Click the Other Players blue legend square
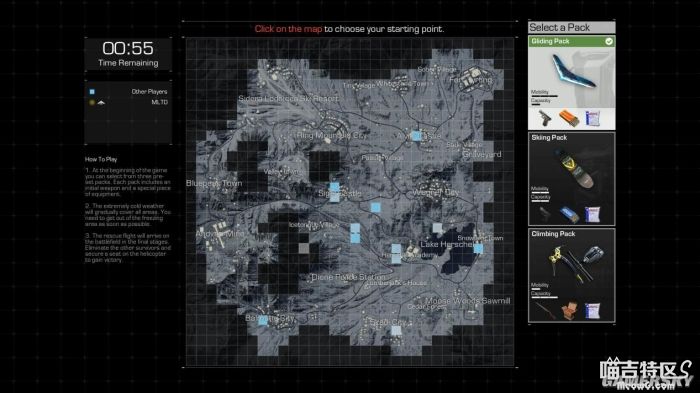This screenshot has height=393, width=700. click(92, 92)
